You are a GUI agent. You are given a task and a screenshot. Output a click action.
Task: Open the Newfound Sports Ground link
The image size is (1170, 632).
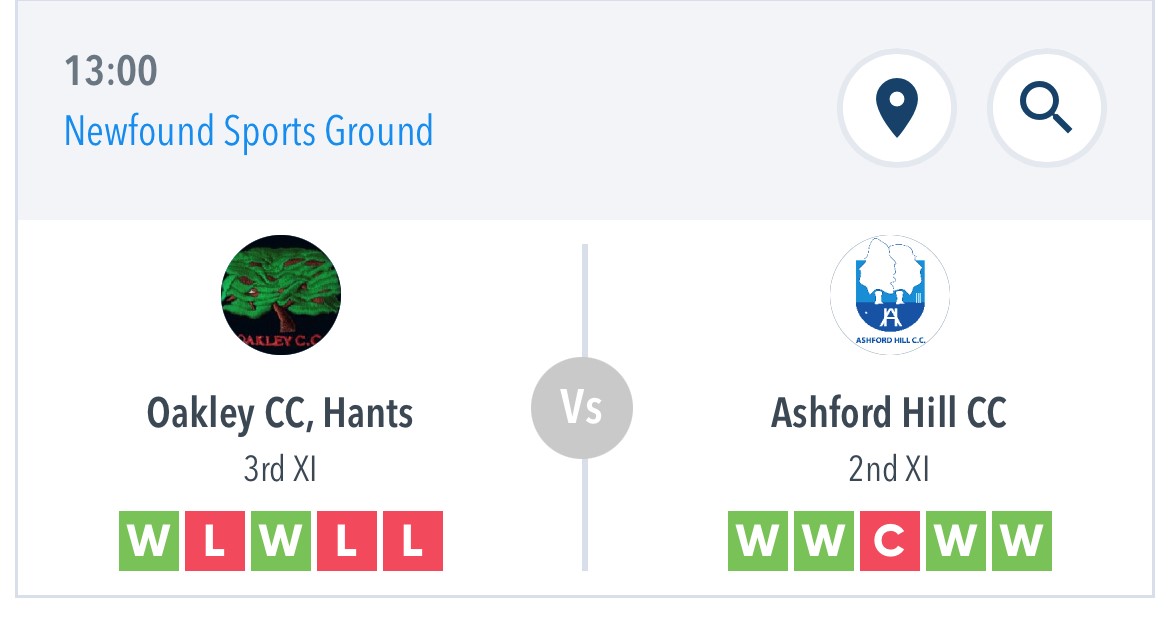248,131
